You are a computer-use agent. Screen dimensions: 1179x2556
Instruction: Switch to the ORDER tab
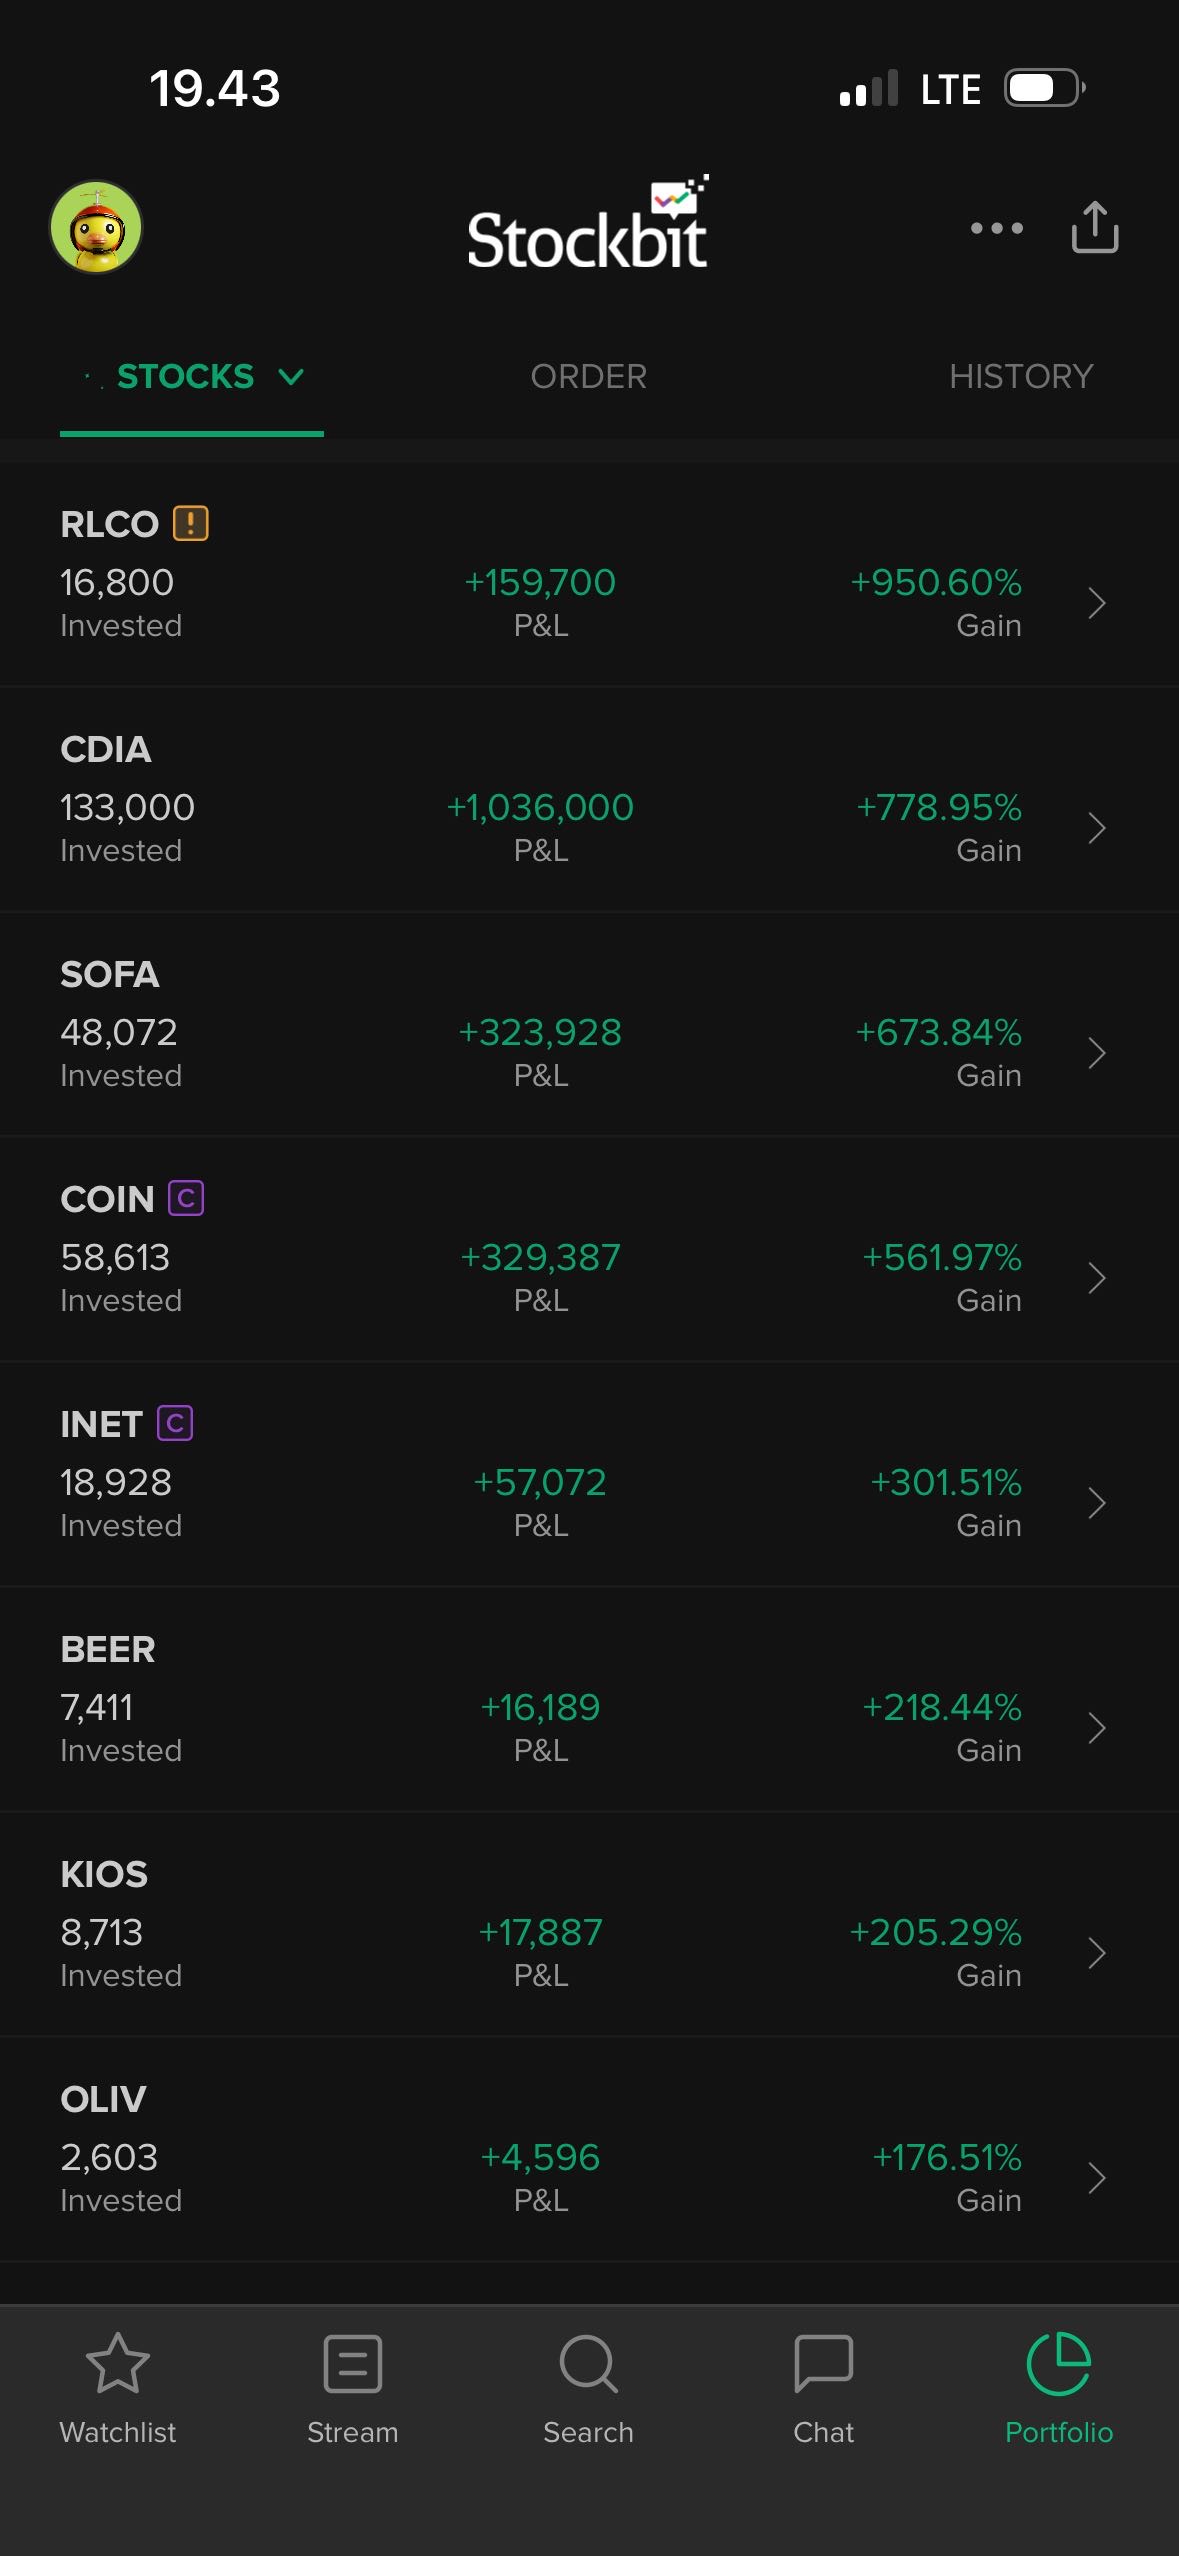(588, 377)
